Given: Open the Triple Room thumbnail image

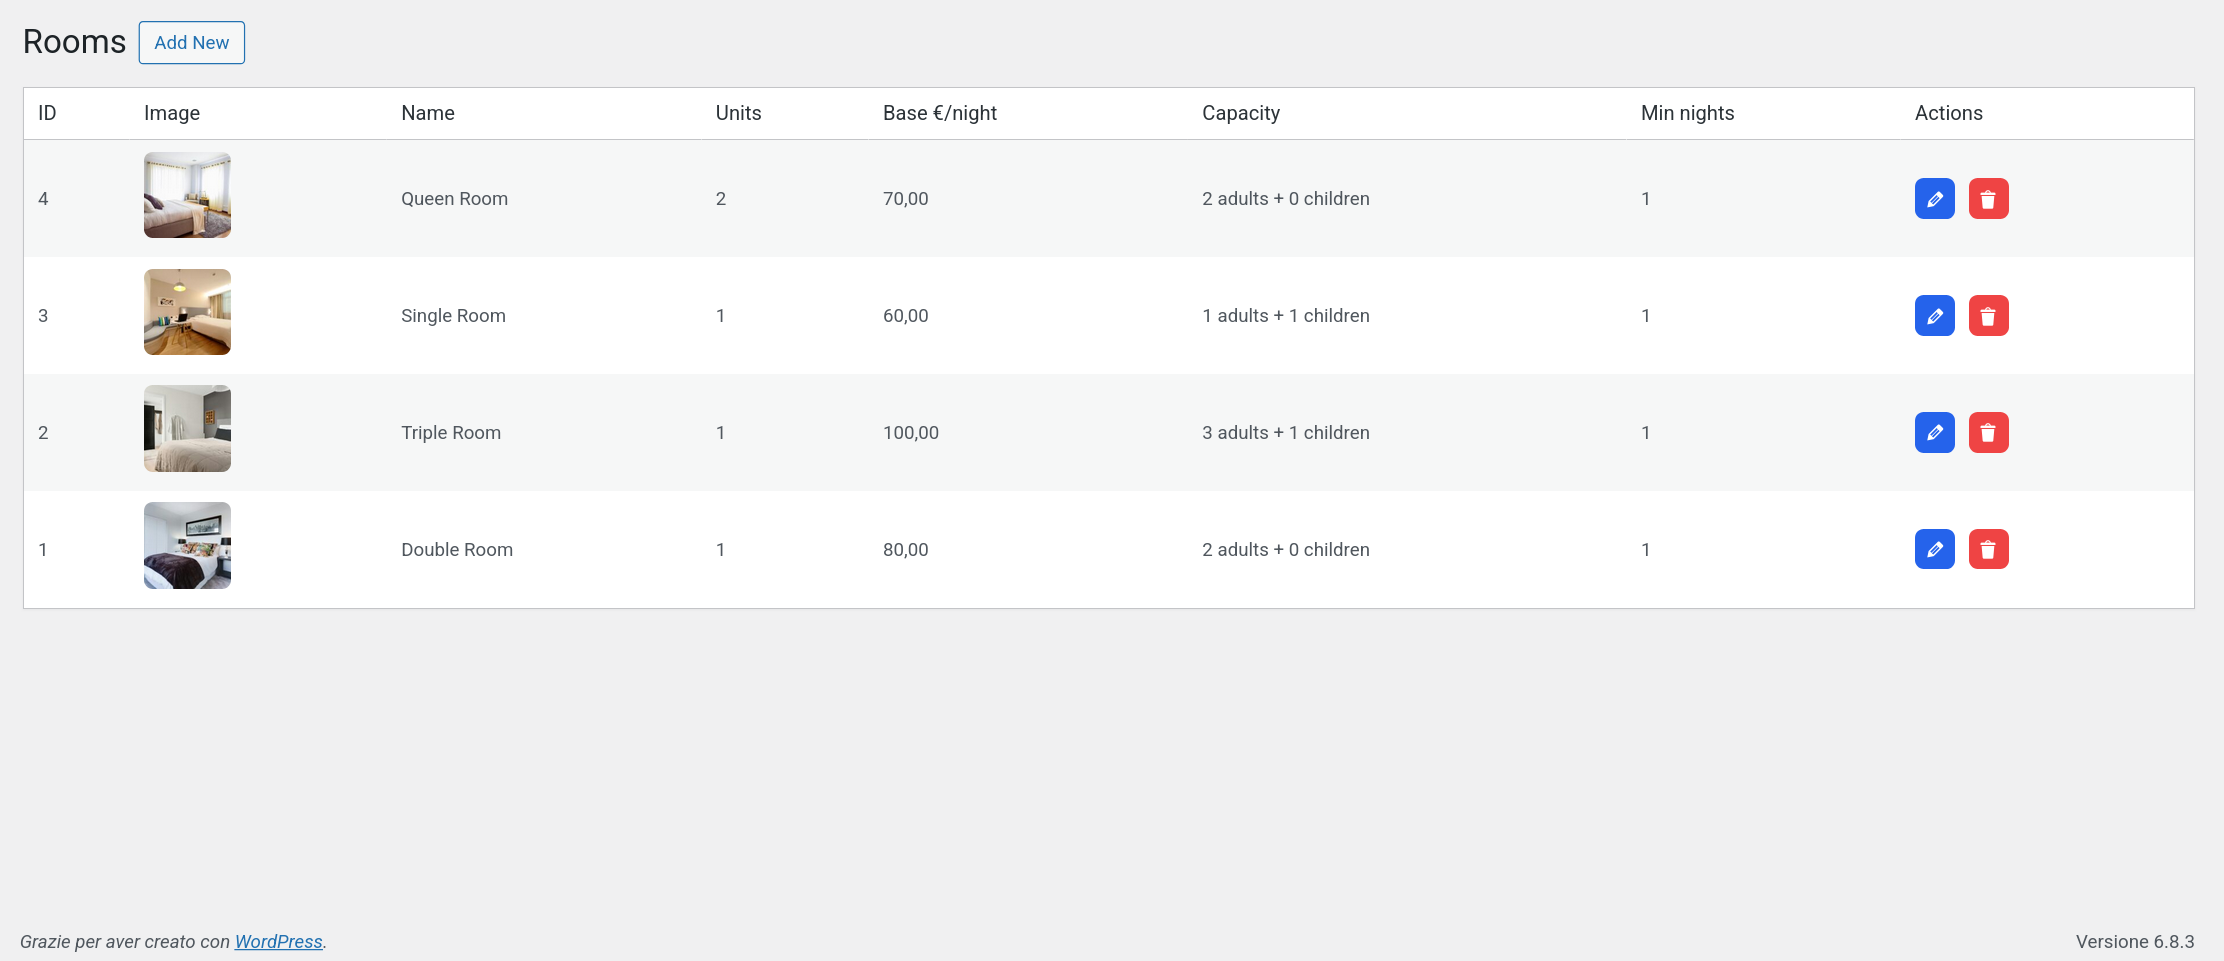Looking at the screenshot, I should coord(187,428).
